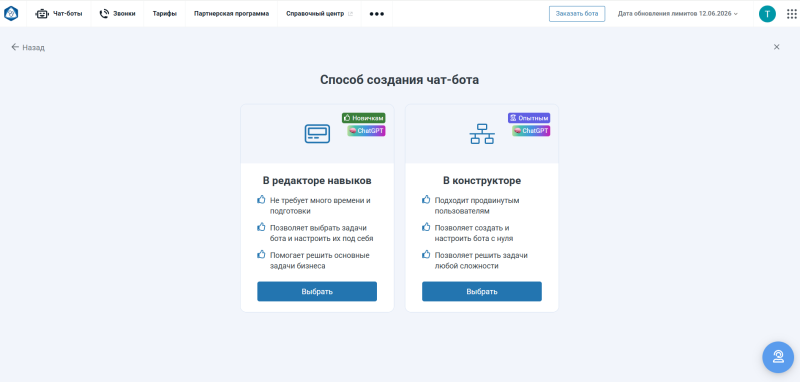Expand the Дата обновления лимитов dropdown
Image resolution: width=800 pixels, height=382 pixels.
pos(678,14)
